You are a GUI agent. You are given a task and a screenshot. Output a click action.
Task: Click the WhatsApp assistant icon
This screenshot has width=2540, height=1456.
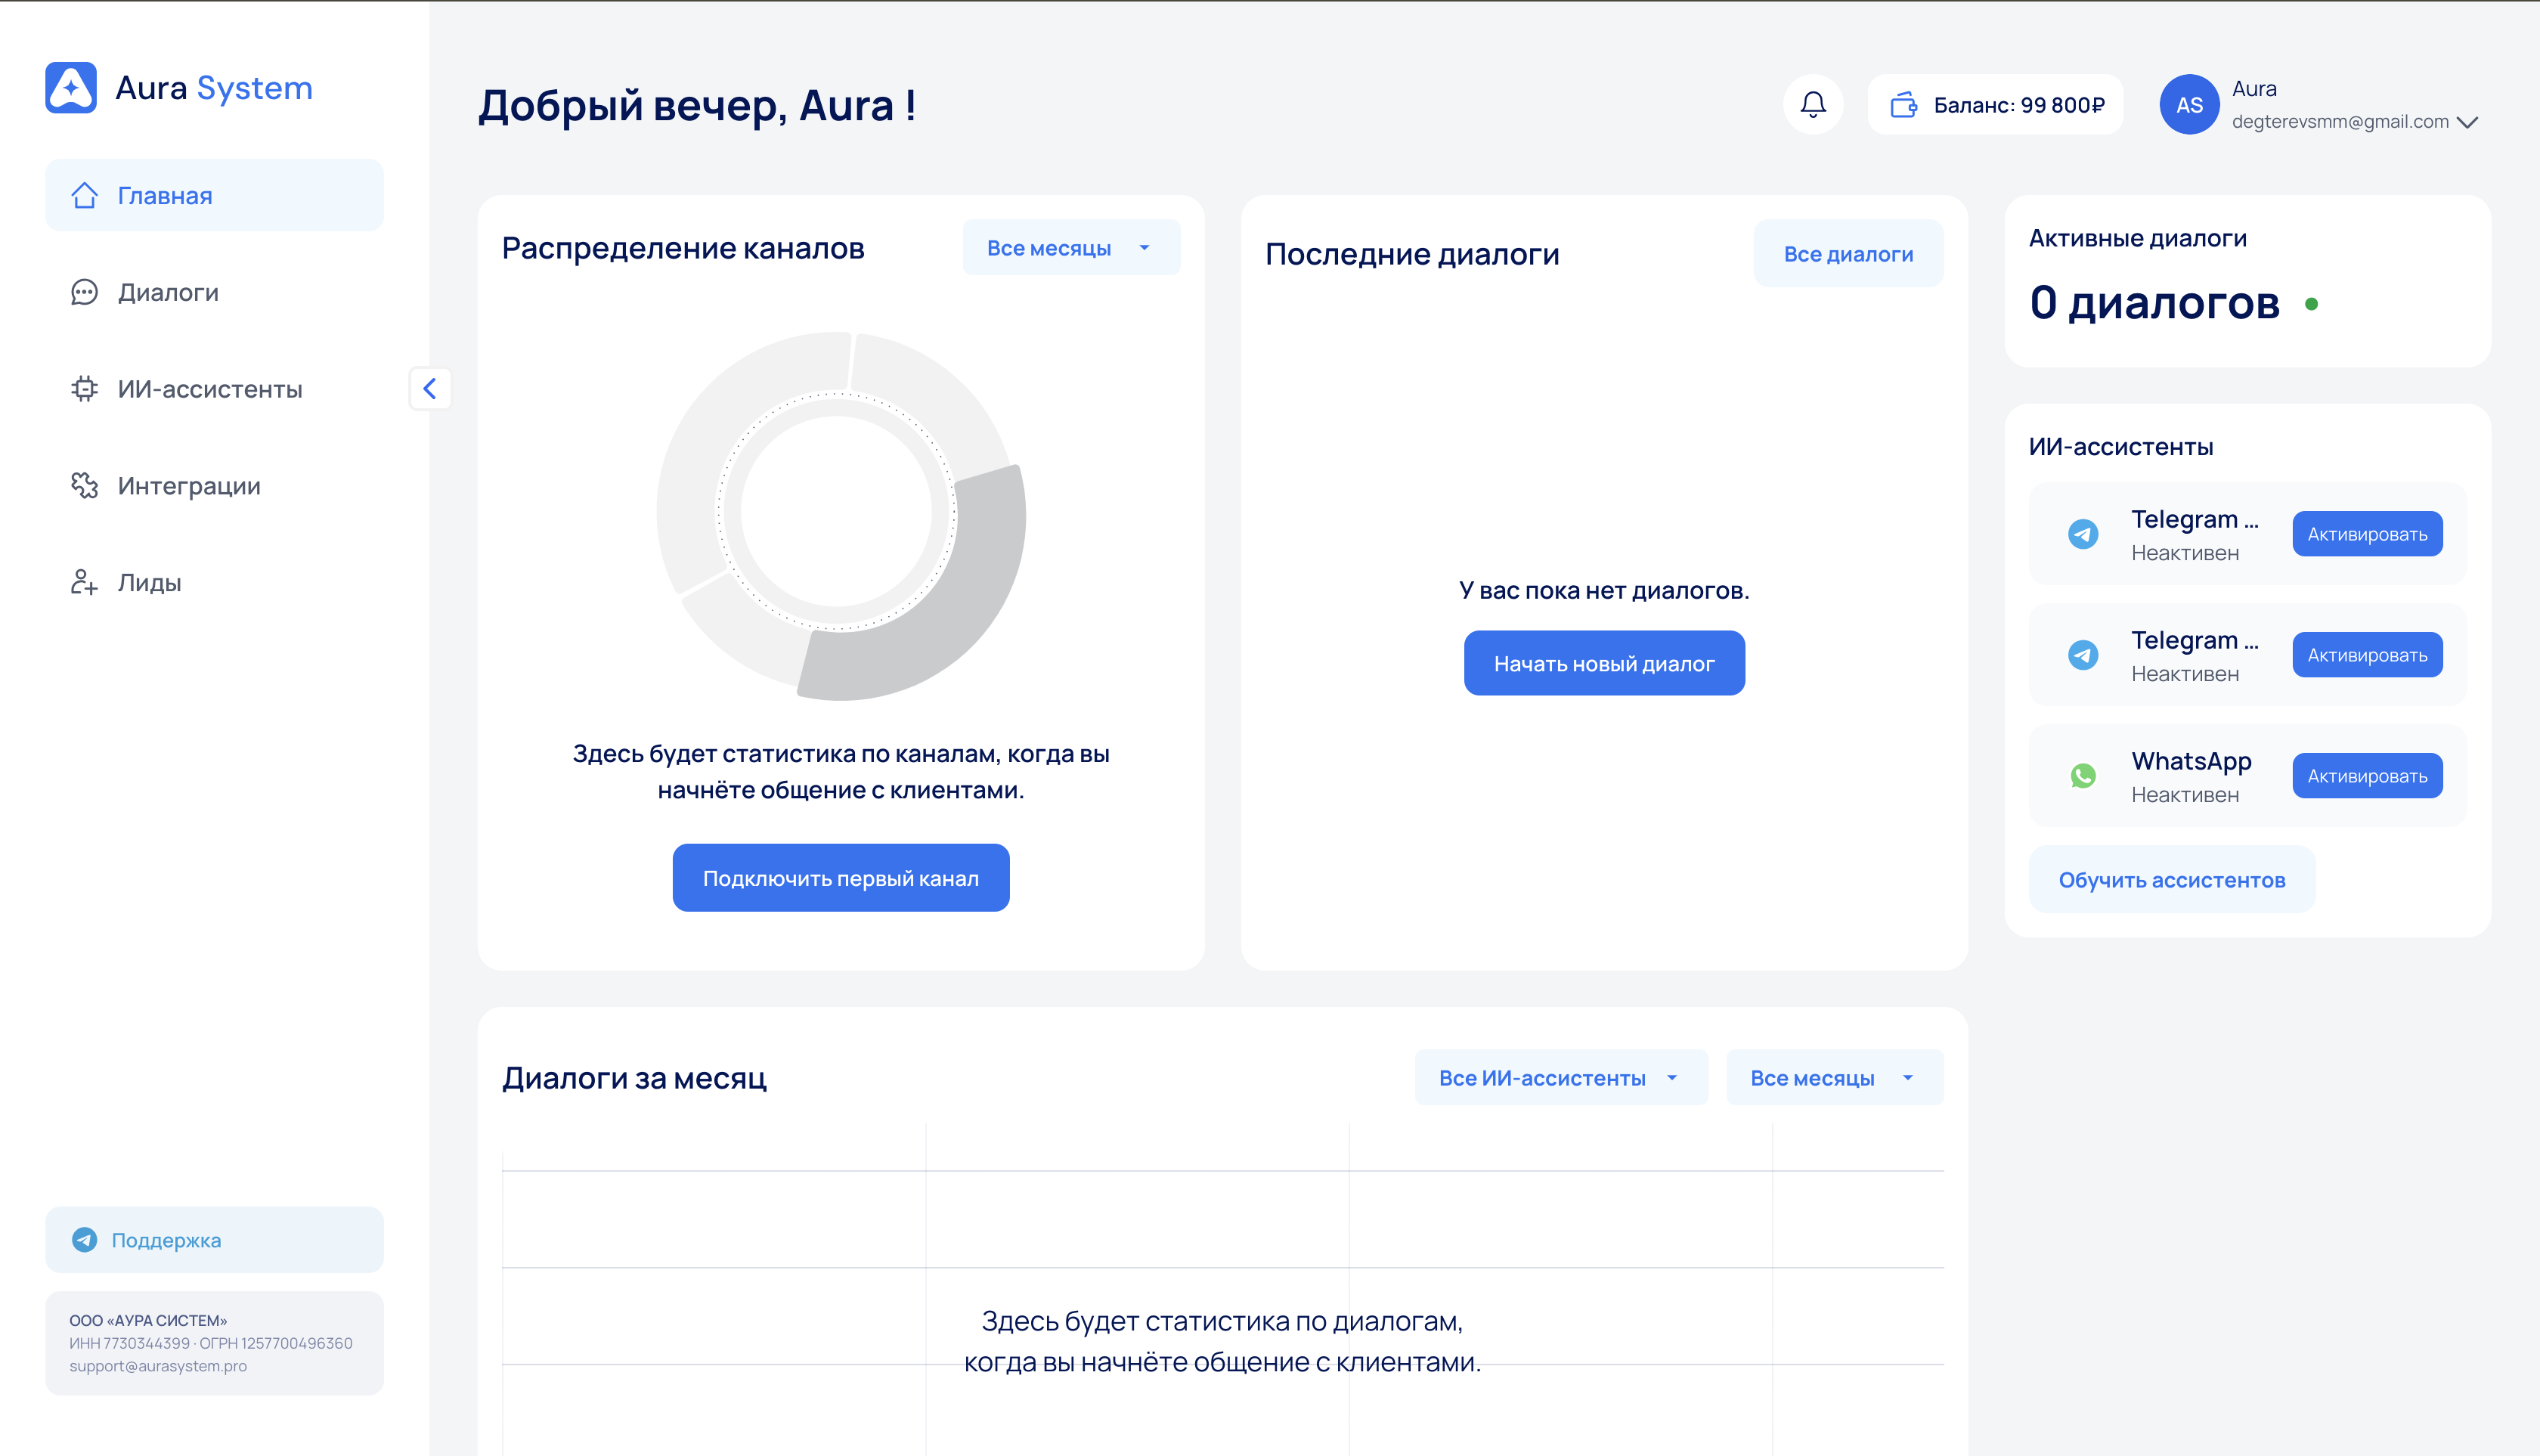2083,776
